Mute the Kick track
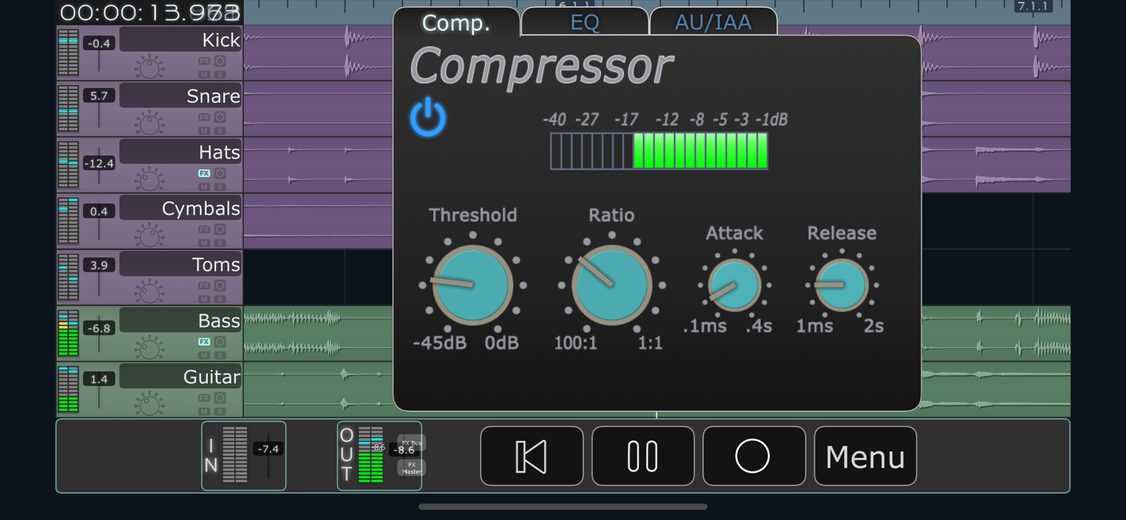Screen dimensions: 1126x520 (x=204, y=74)
